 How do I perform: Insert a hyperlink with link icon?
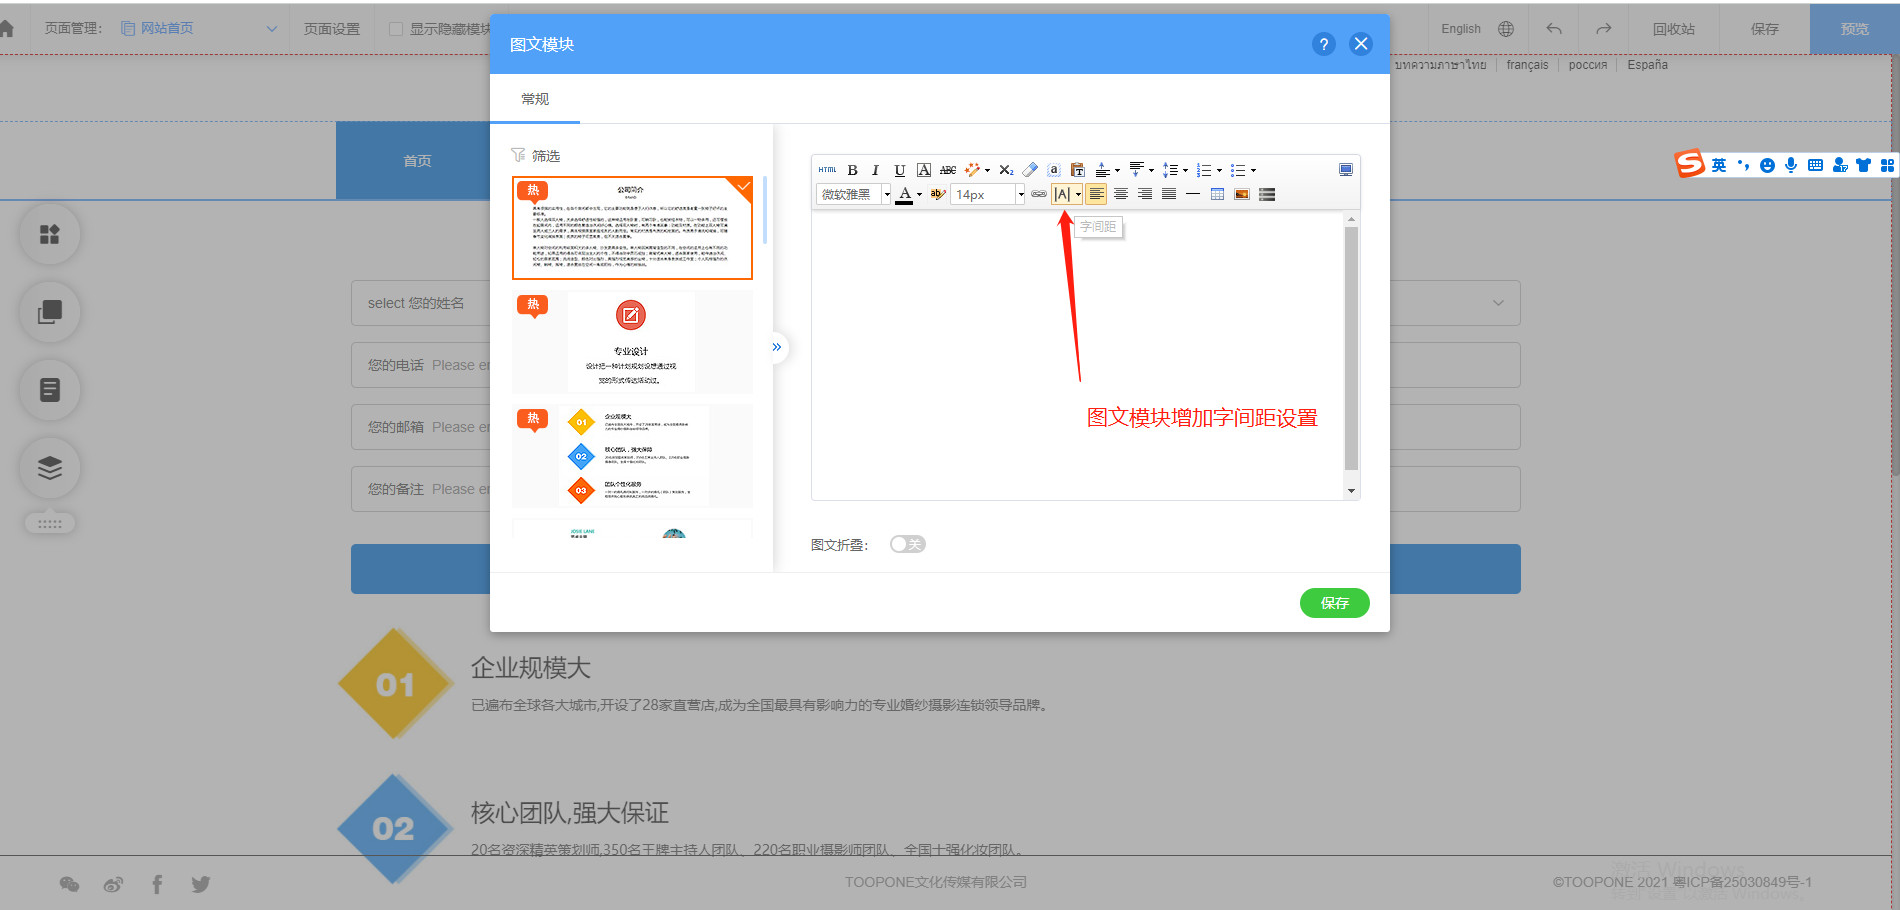pos(1039,194)
